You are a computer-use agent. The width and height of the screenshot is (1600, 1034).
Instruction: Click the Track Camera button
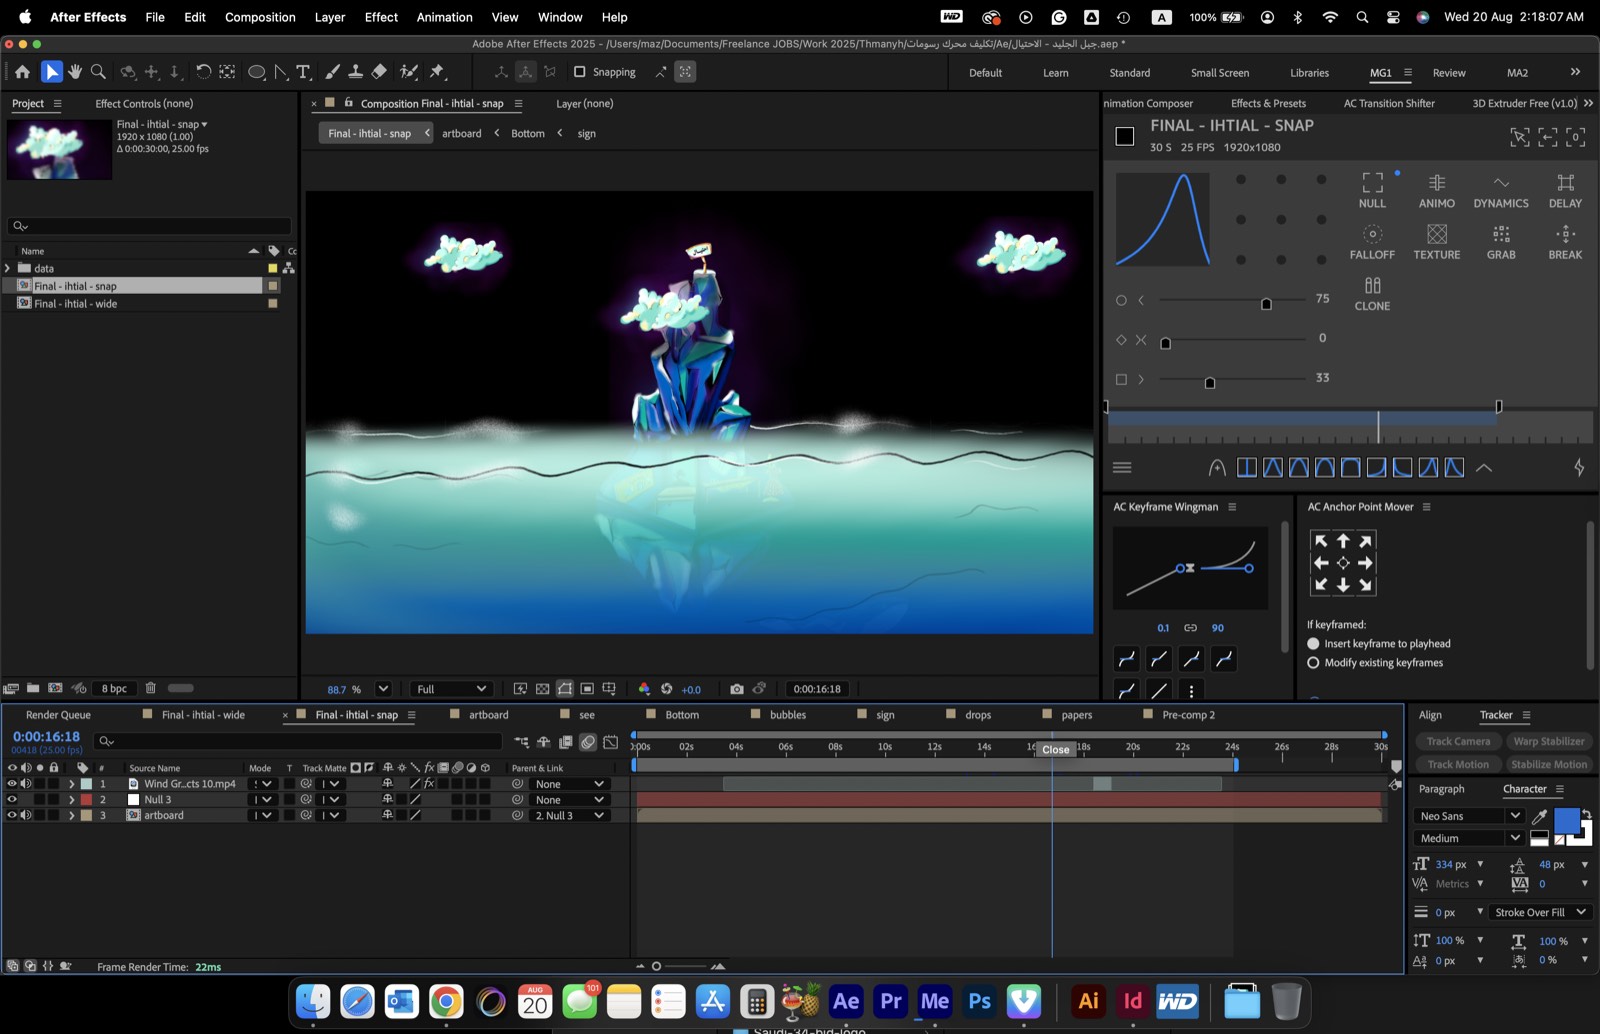(1458, 741)
